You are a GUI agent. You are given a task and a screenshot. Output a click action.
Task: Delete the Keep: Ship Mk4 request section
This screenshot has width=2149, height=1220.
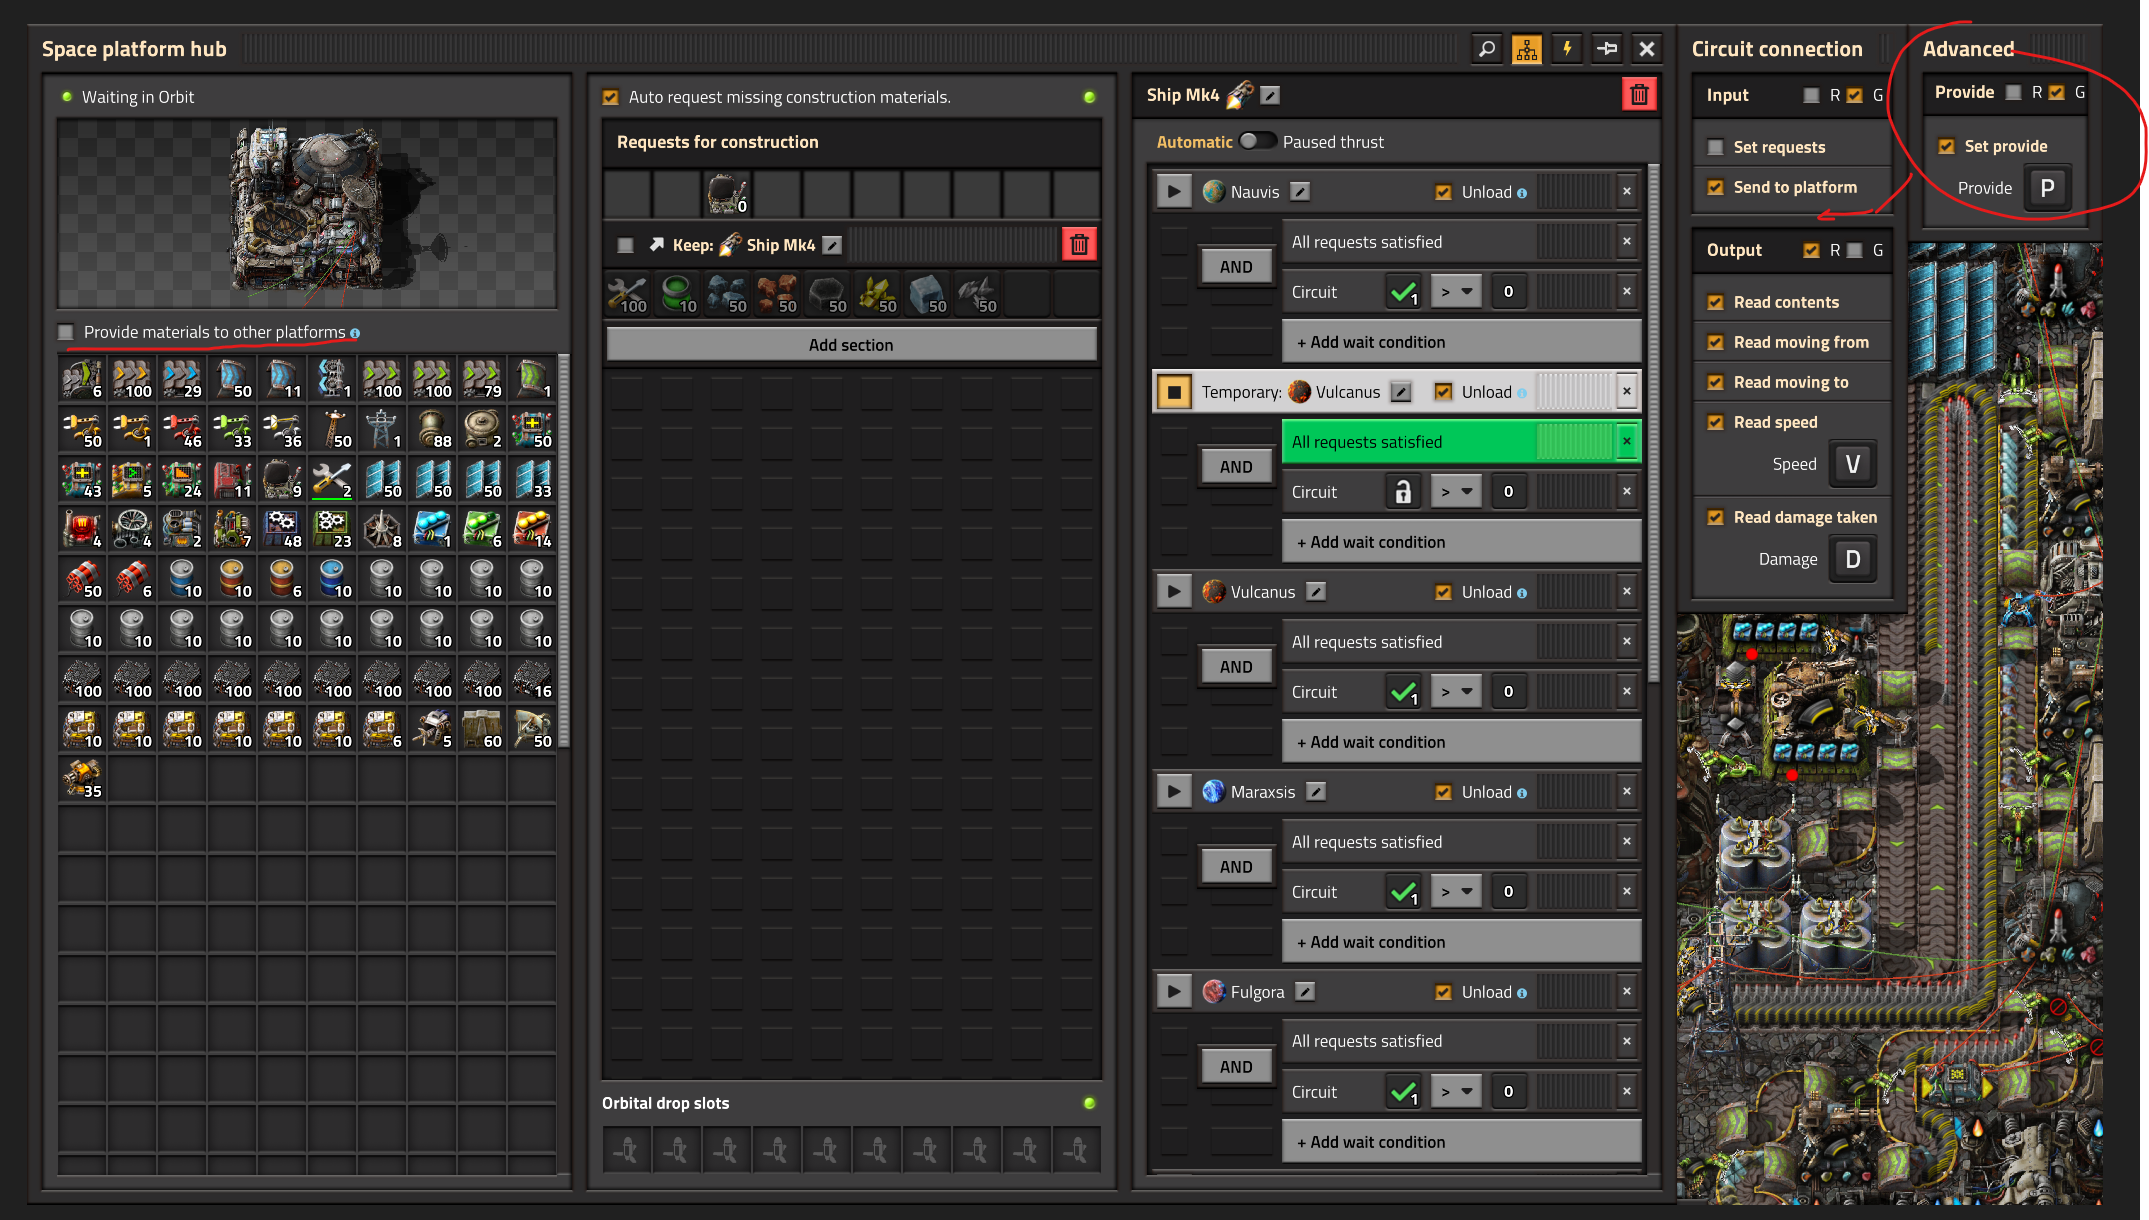click(1079, 244)
